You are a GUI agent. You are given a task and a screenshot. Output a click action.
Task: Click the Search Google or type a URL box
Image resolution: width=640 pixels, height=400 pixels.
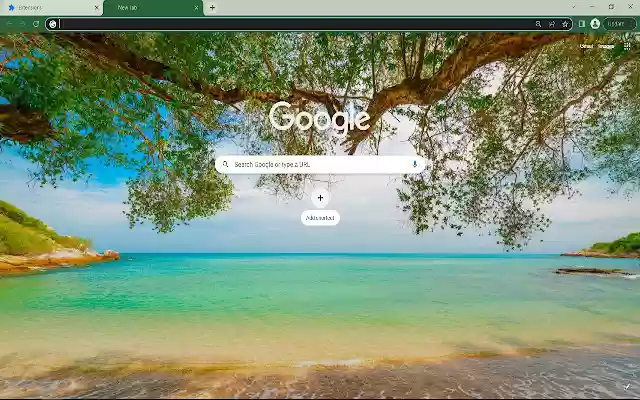pos(320,164)
